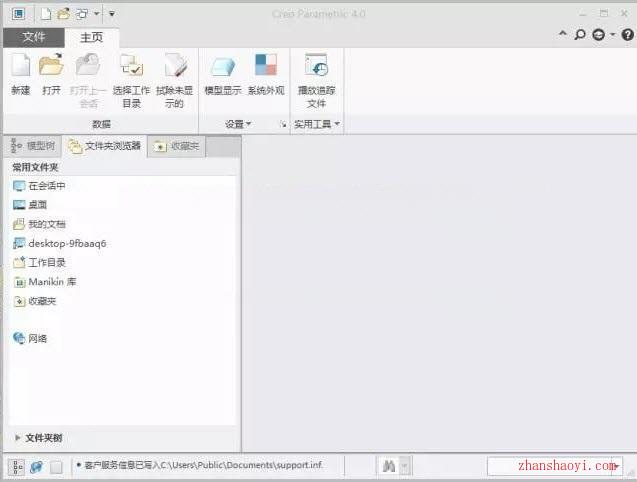
Task: Switch to Model Tree (模型树) tab
Action: click(x=32, y=146)
